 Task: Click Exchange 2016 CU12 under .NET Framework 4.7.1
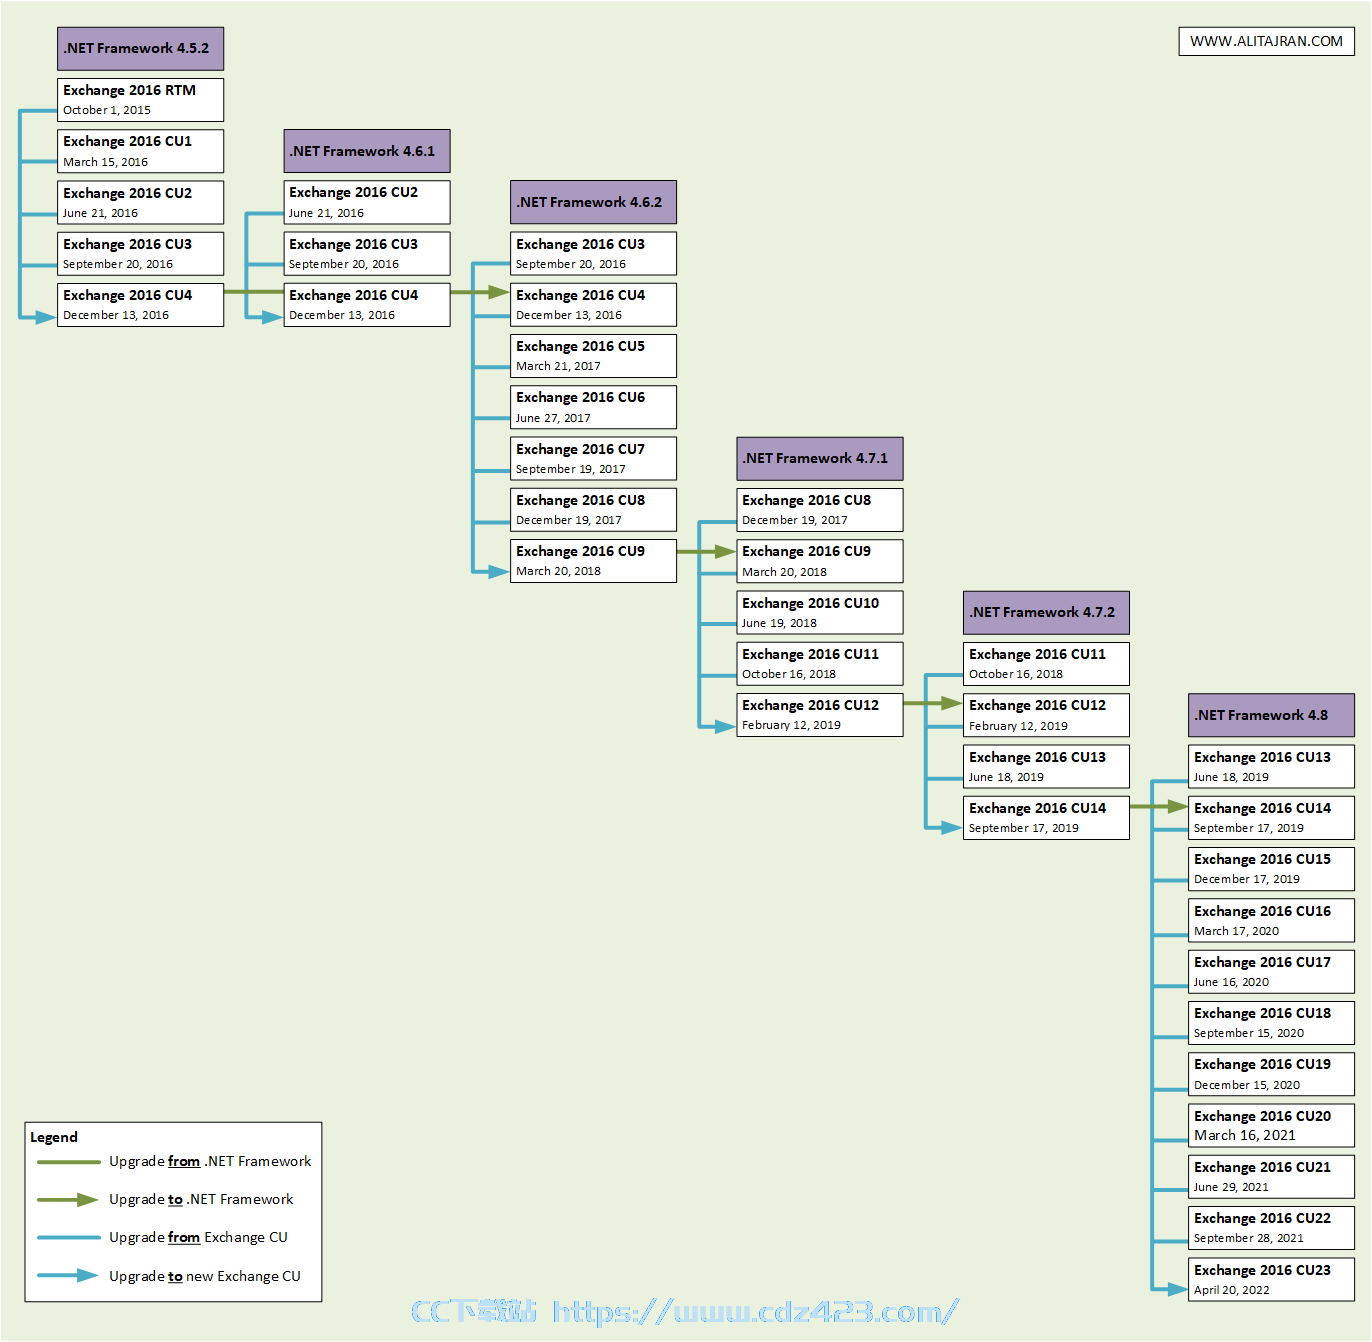click(x=820, y=715)
